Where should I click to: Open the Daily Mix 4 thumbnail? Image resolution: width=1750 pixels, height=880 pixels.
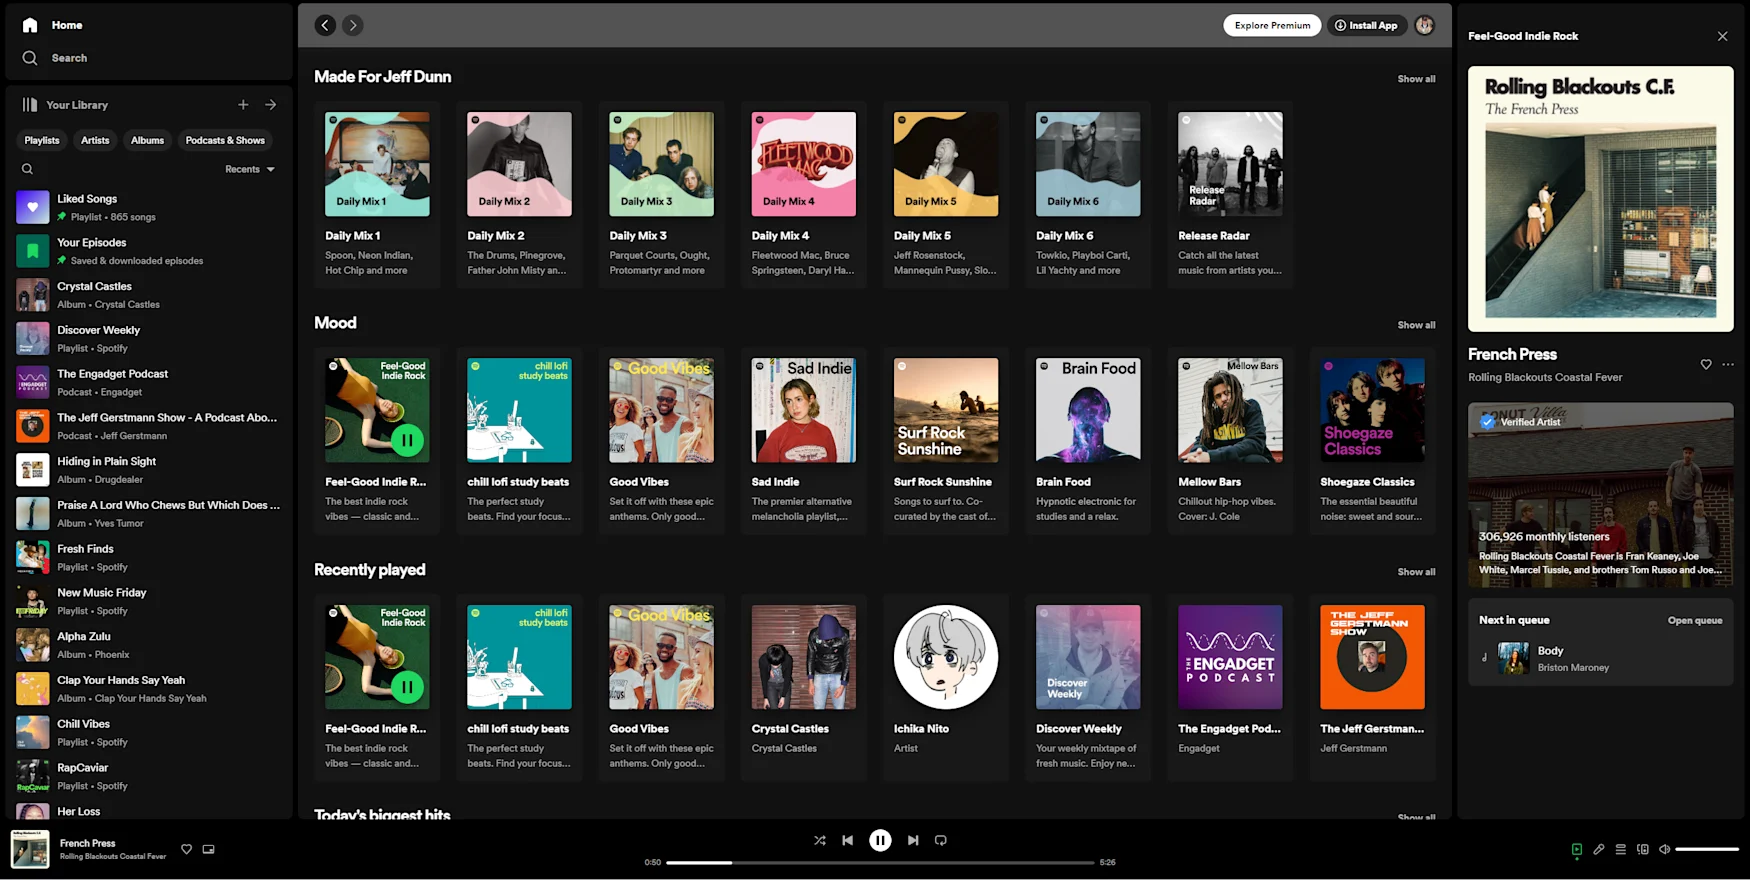[803, 164]
